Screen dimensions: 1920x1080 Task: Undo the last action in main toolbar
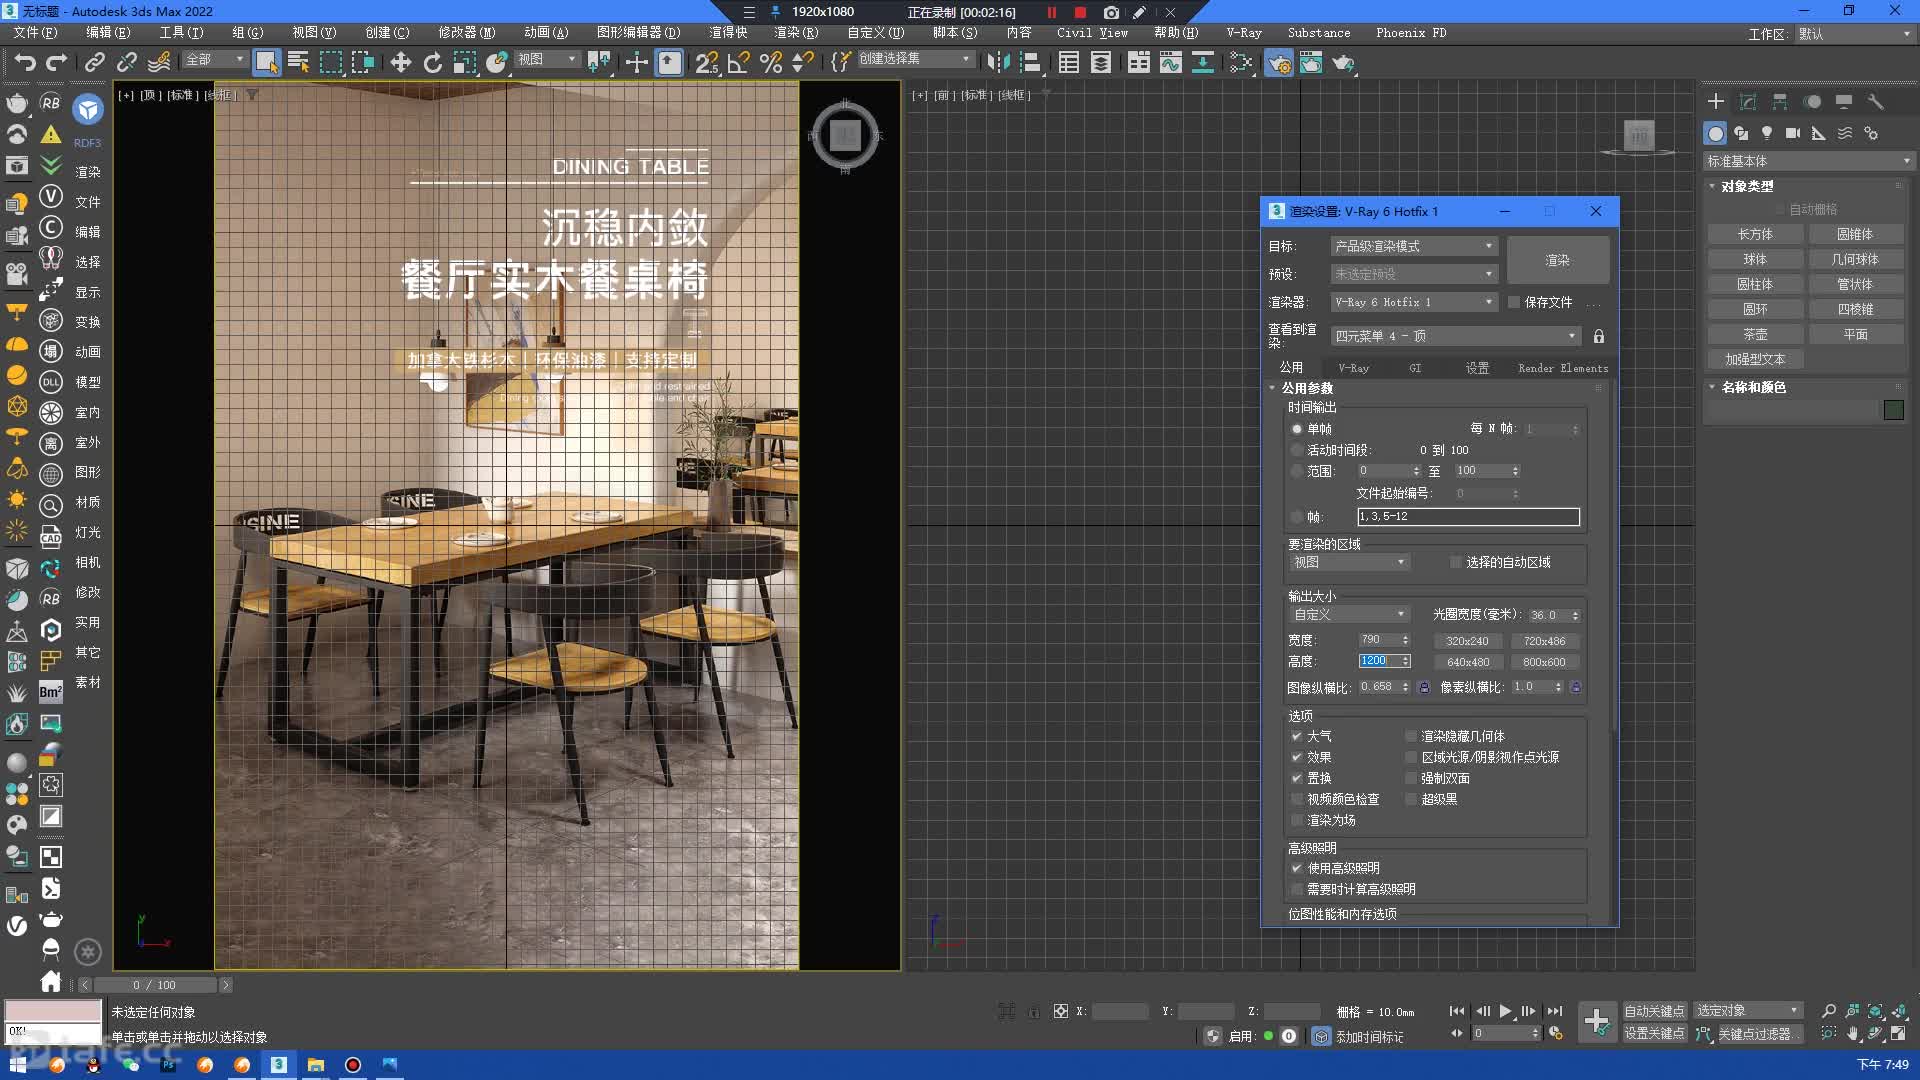coord(24,62)
